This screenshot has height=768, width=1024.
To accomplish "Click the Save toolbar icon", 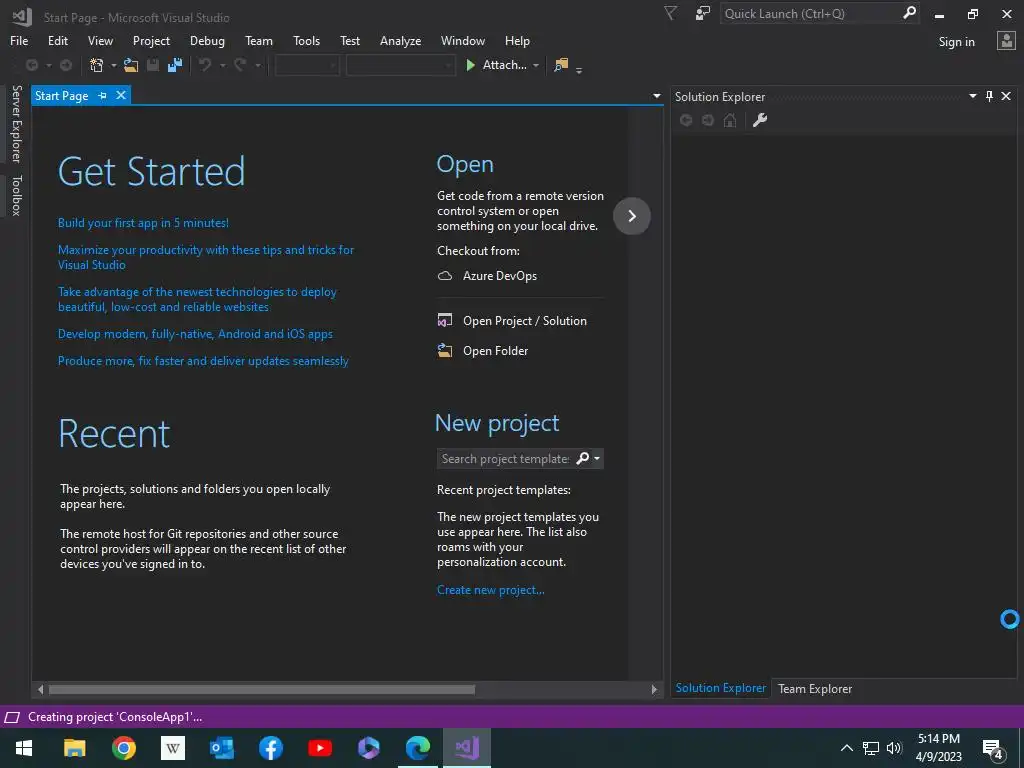I will pos(153,65).
